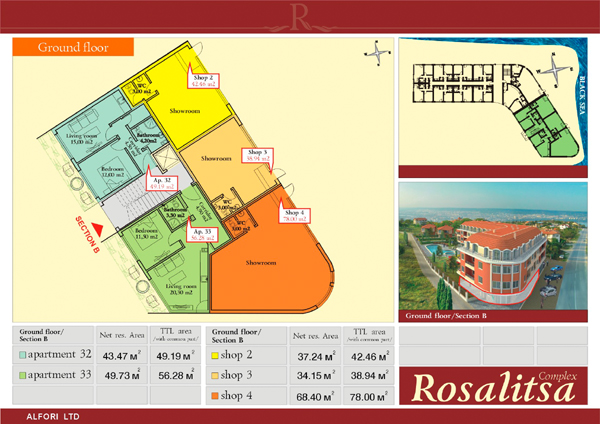Screen dimensions: 600x424
Task: Click the yellow Showroom of Shop 2
Action: [x=185, y=111]
